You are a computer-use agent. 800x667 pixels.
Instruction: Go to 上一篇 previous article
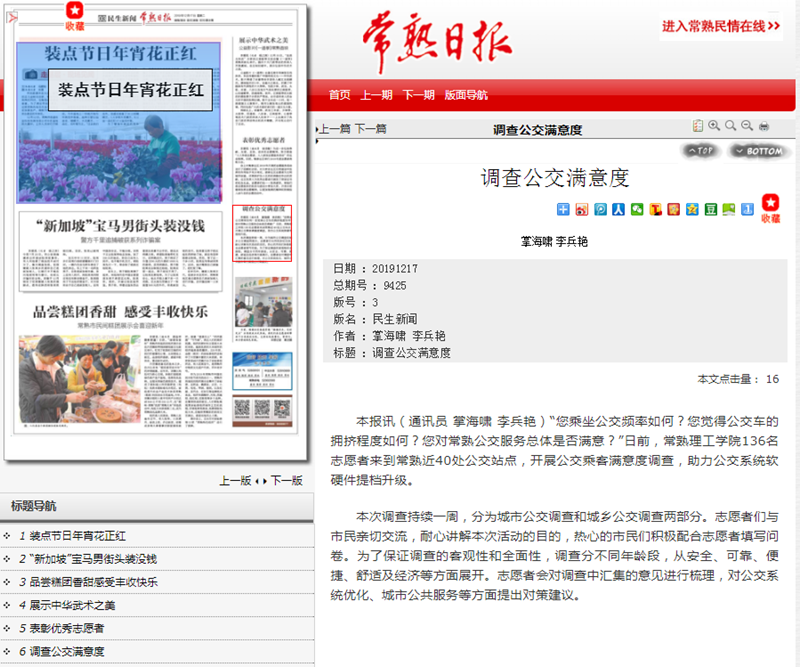point(335,129)
